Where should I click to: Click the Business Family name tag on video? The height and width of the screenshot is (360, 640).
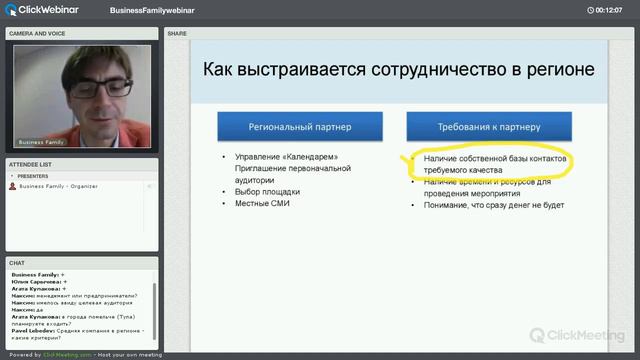[41, 142]
